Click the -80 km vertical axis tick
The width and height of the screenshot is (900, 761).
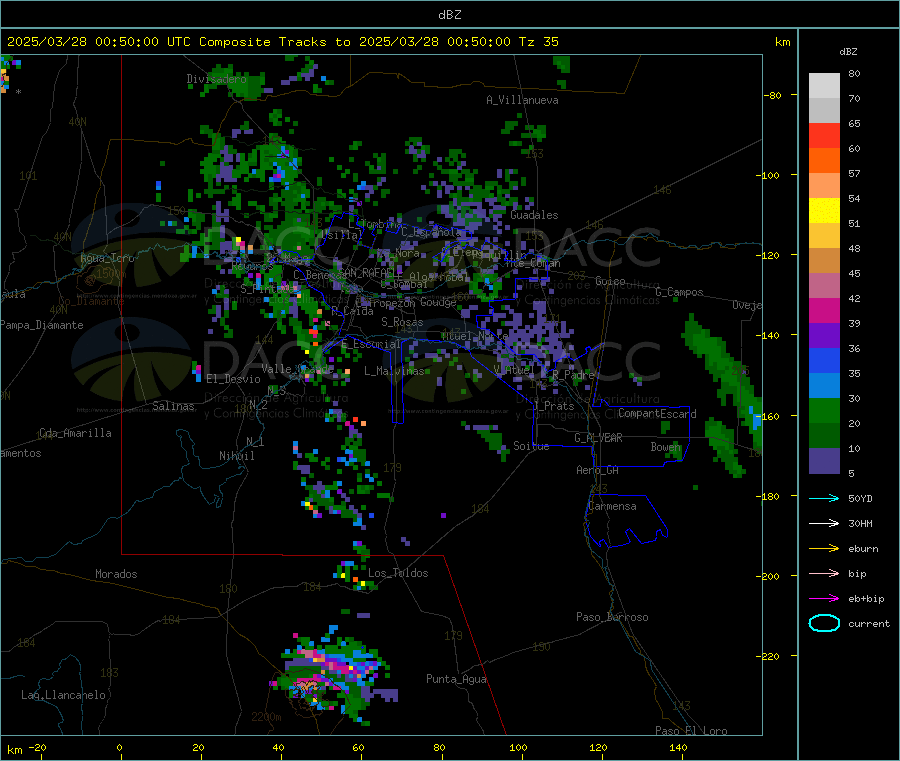point(773,95)
